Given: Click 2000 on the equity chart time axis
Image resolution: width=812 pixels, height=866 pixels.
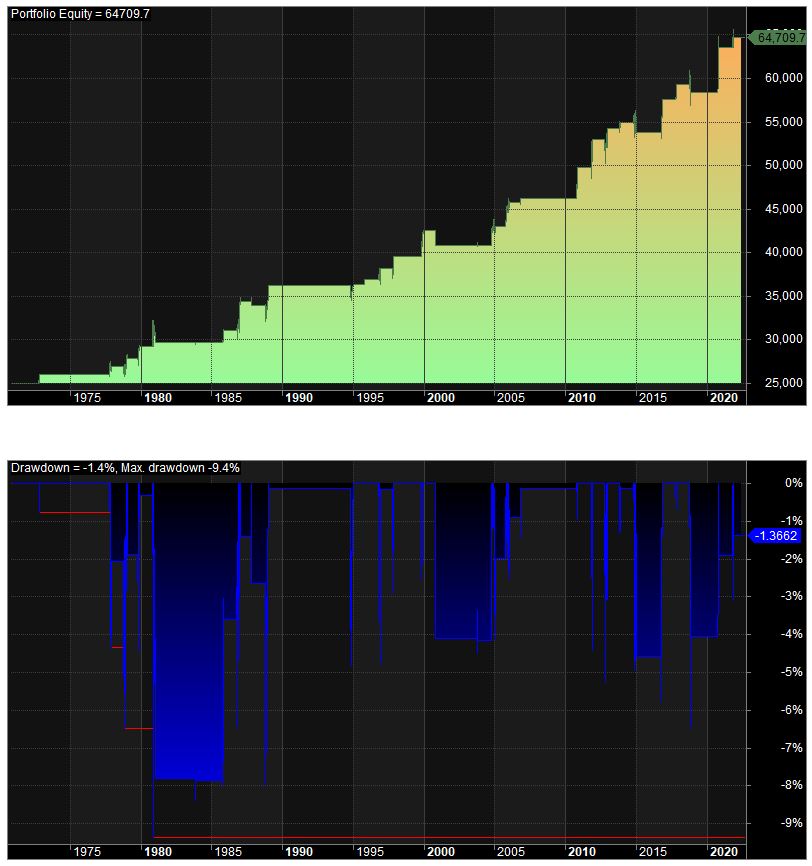Looking at the screenshot, I should click(441, 398).
